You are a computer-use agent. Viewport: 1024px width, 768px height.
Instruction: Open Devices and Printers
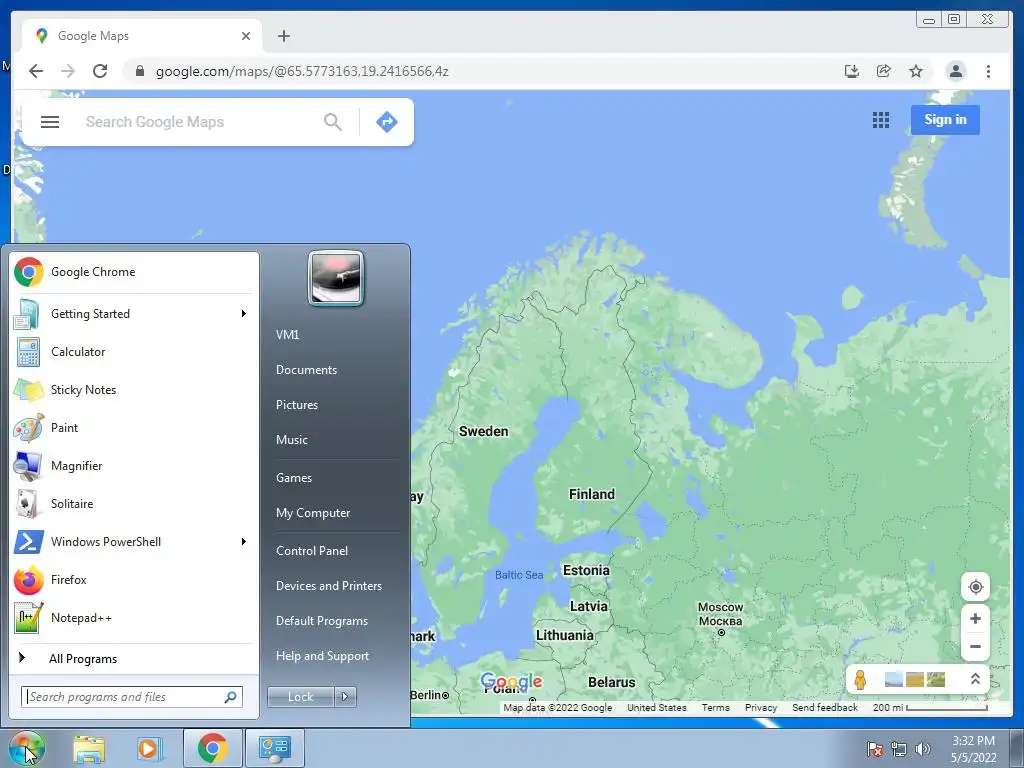(328, 586)
